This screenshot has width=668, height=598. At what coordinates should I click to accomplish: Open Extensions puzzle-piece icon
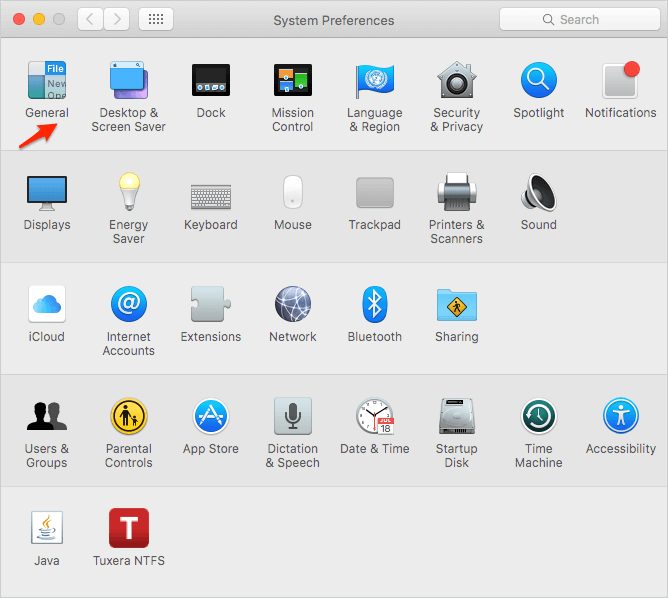[x=211, y=304]
